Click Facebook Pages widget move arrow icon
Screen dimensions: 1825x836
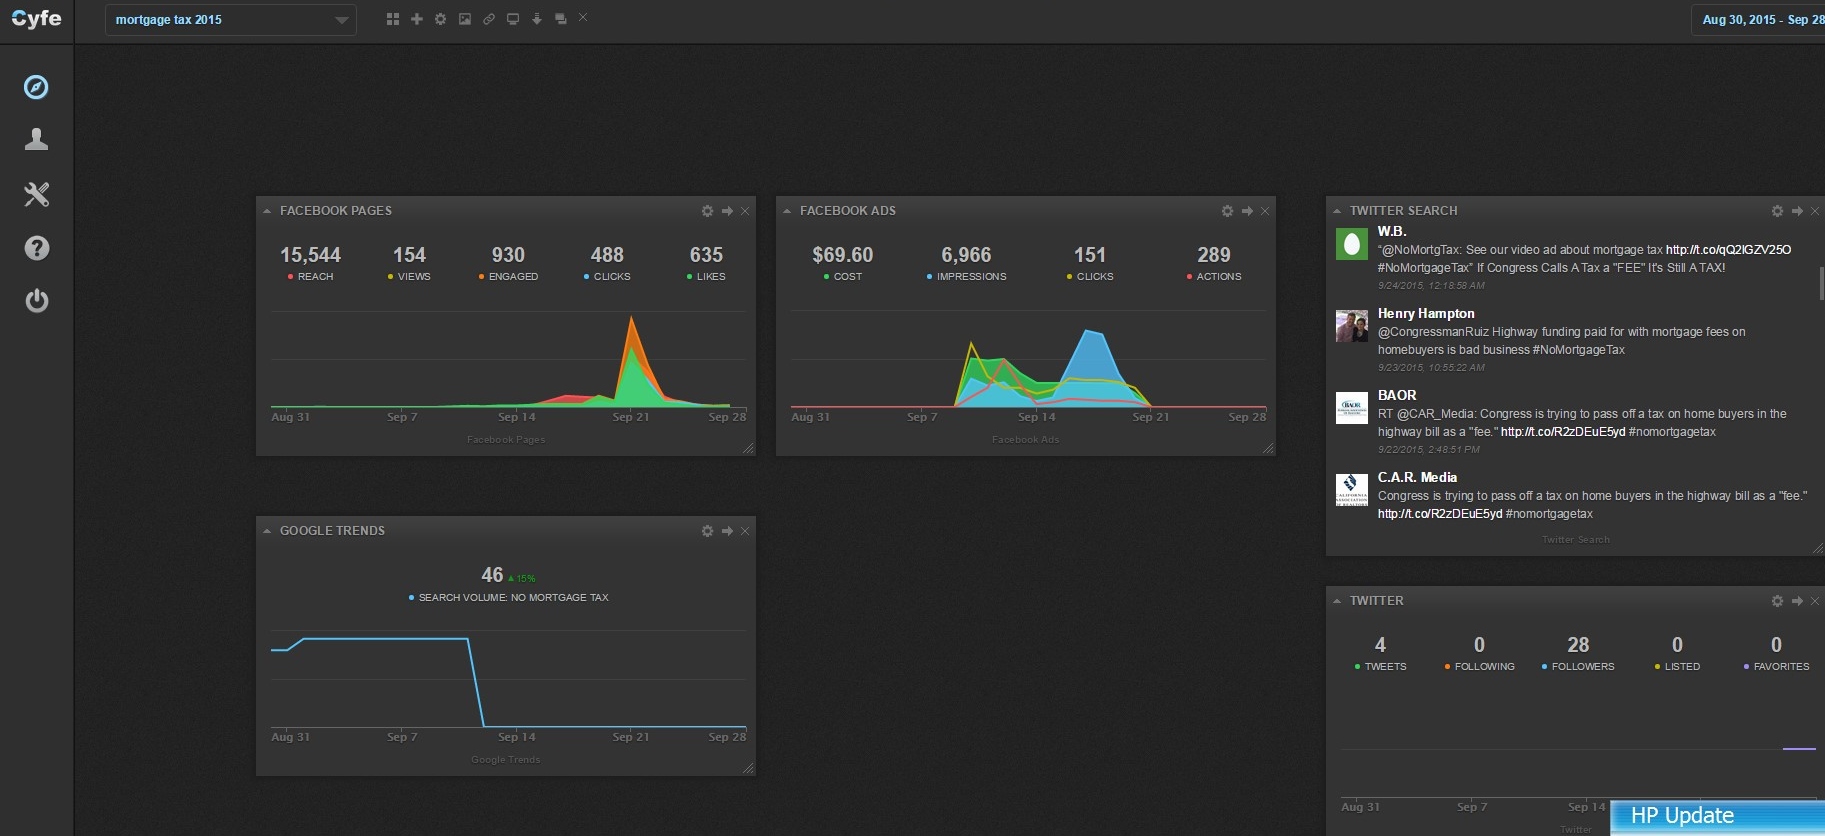click(x=728, y=211)
